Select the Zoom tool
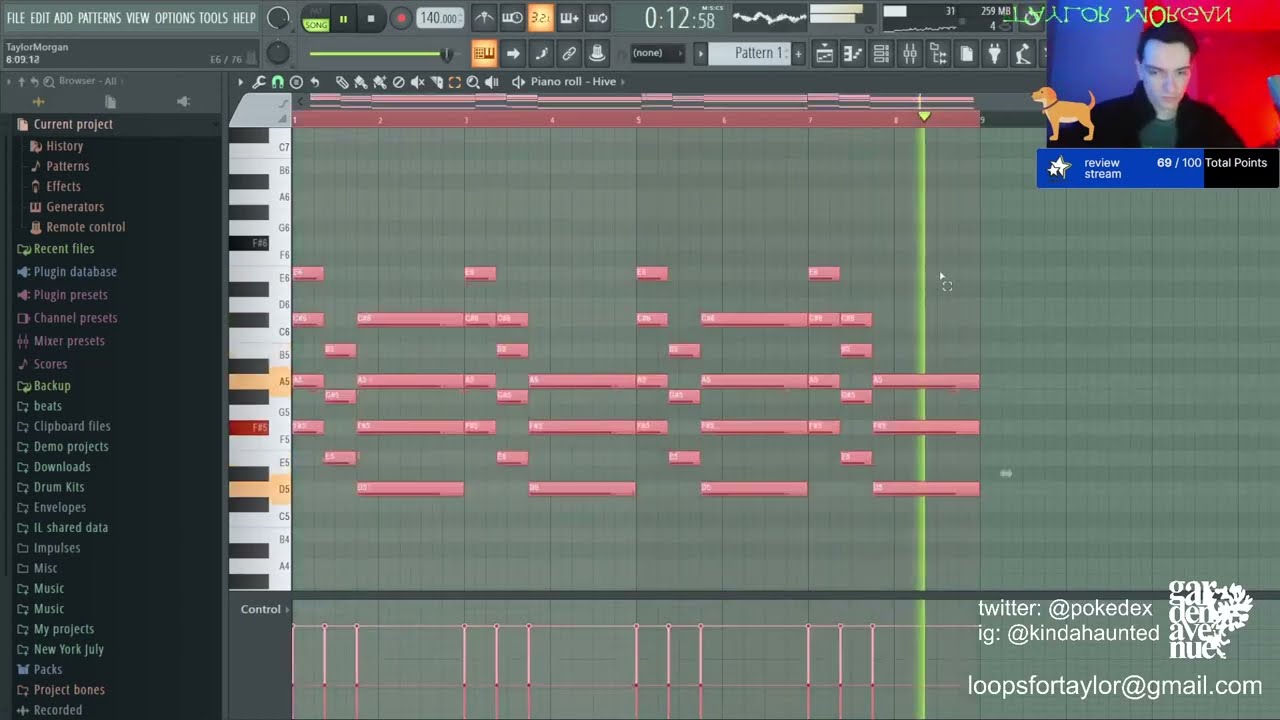The width and height of the screenshot is (1280, 720). (x=473, y=82)
